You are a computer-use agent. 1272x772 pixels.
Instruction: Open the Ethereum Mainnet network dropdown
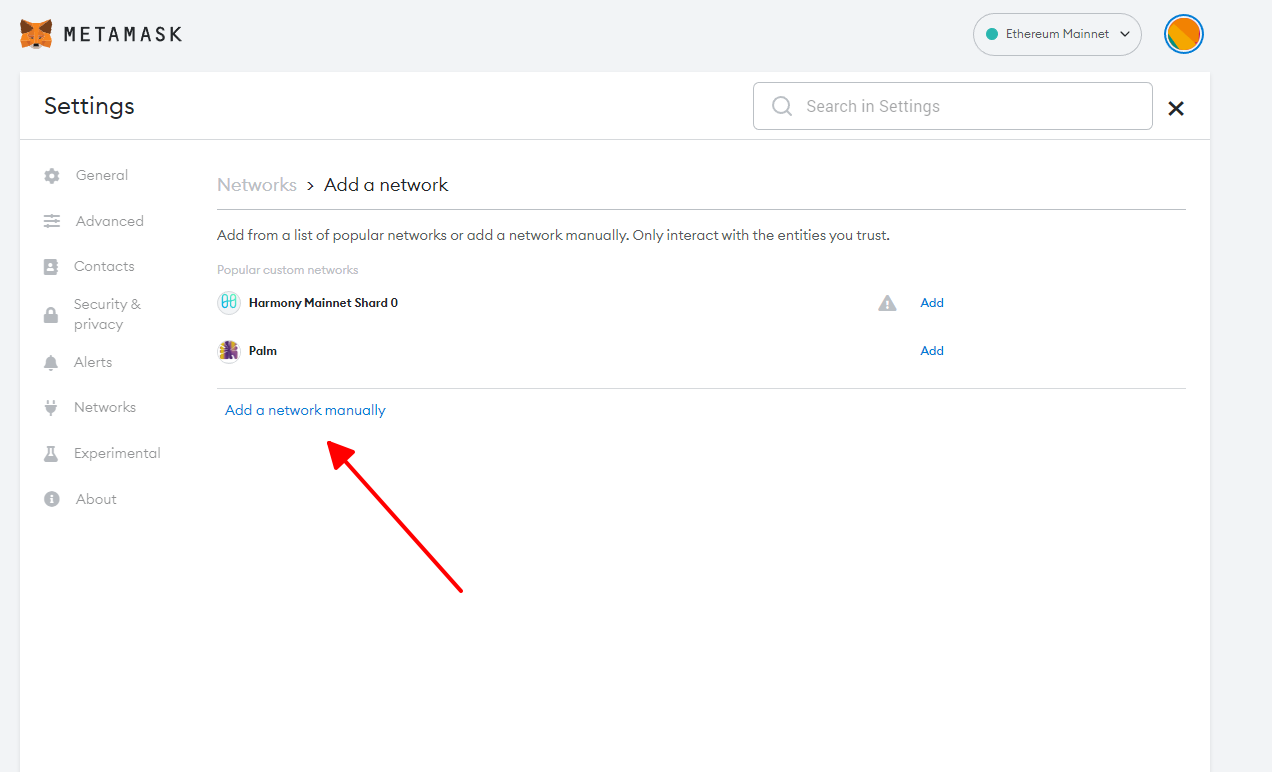[1057, 34]
